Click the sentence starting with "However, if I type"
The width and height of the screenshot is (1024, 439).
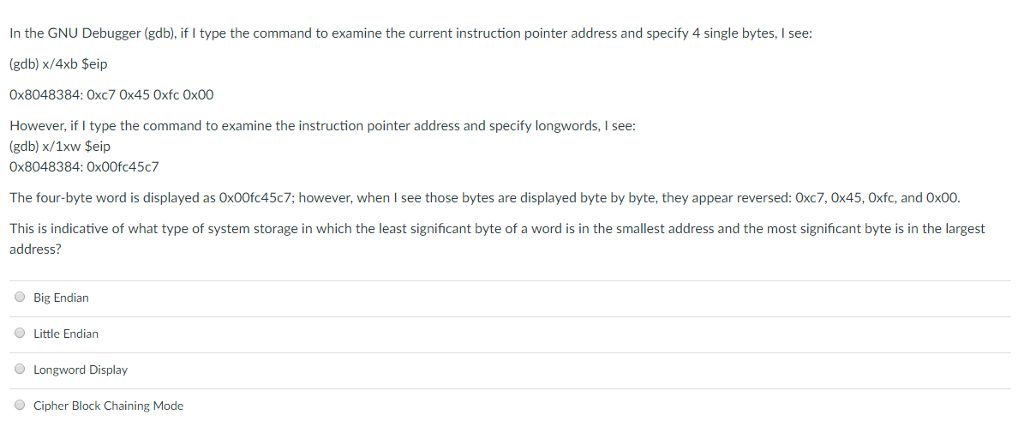pos(323,125)
